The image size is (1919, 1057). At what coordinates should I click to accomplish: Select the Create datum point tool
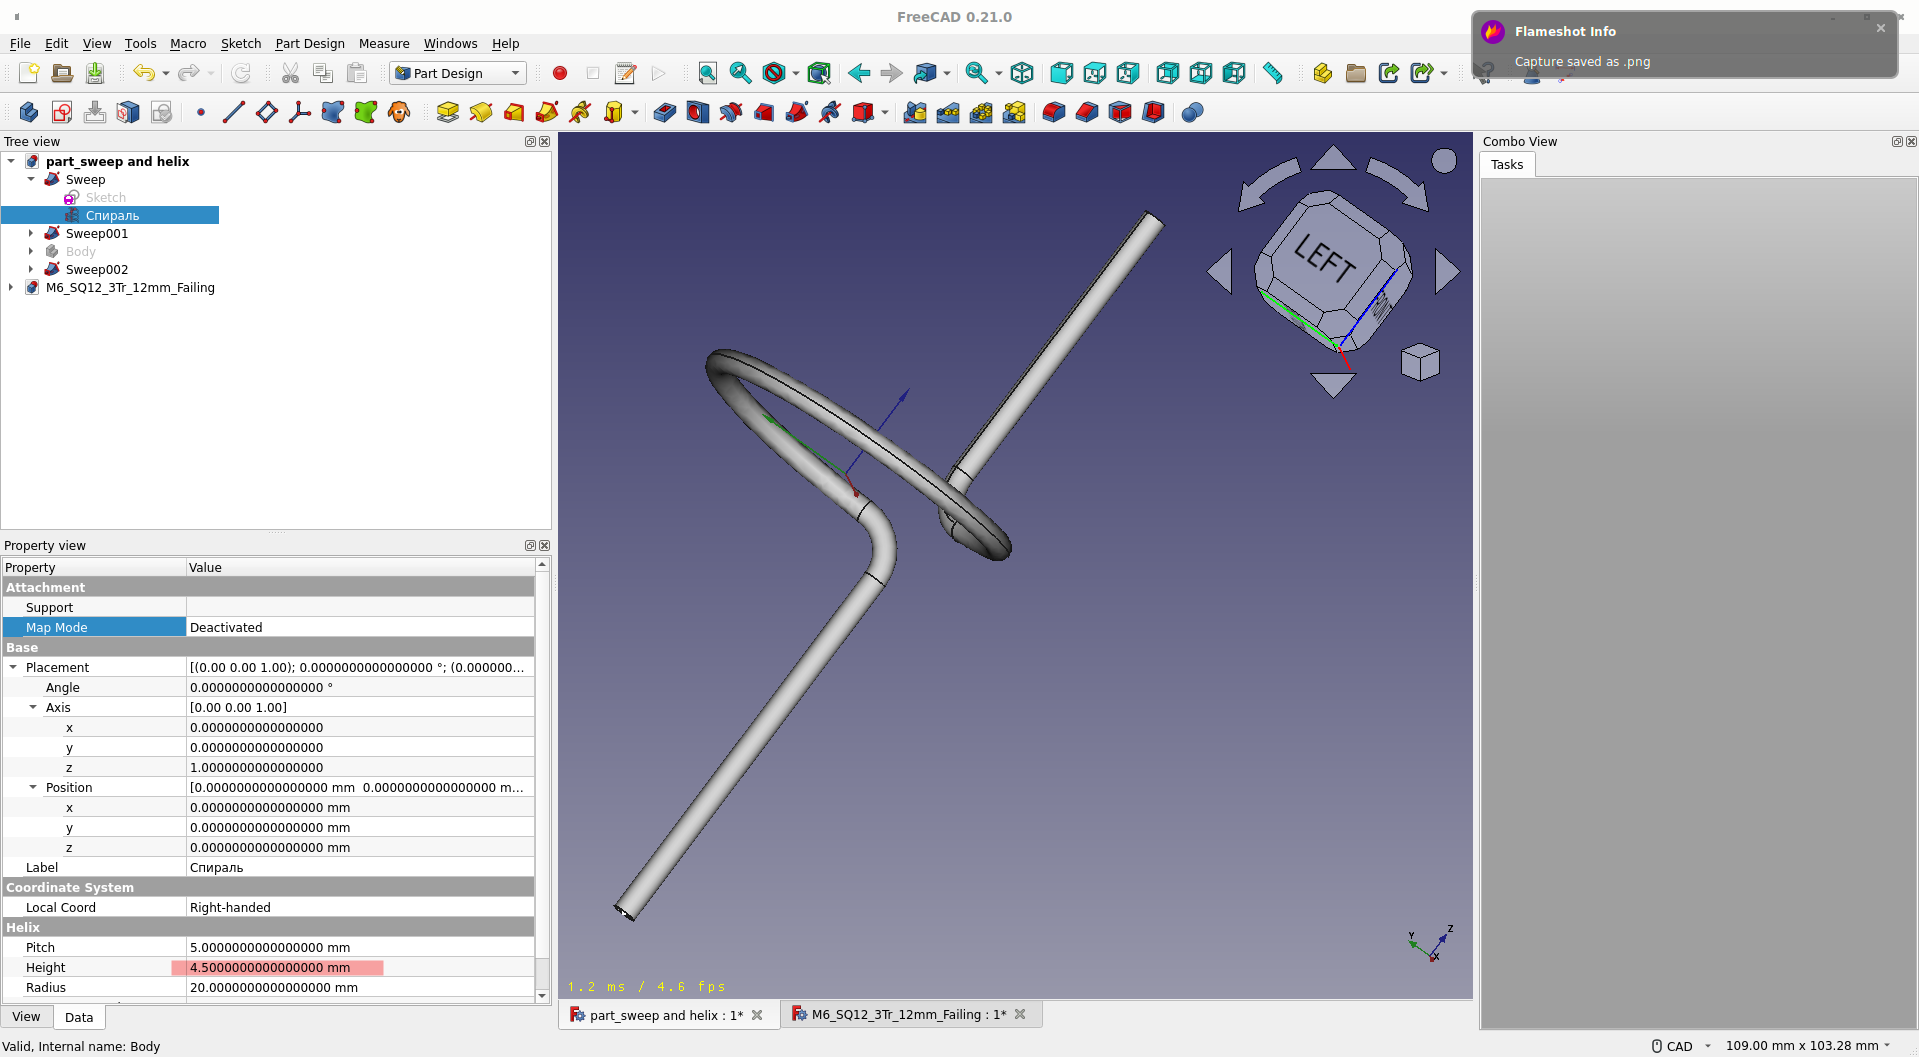(x=199, y=112)
